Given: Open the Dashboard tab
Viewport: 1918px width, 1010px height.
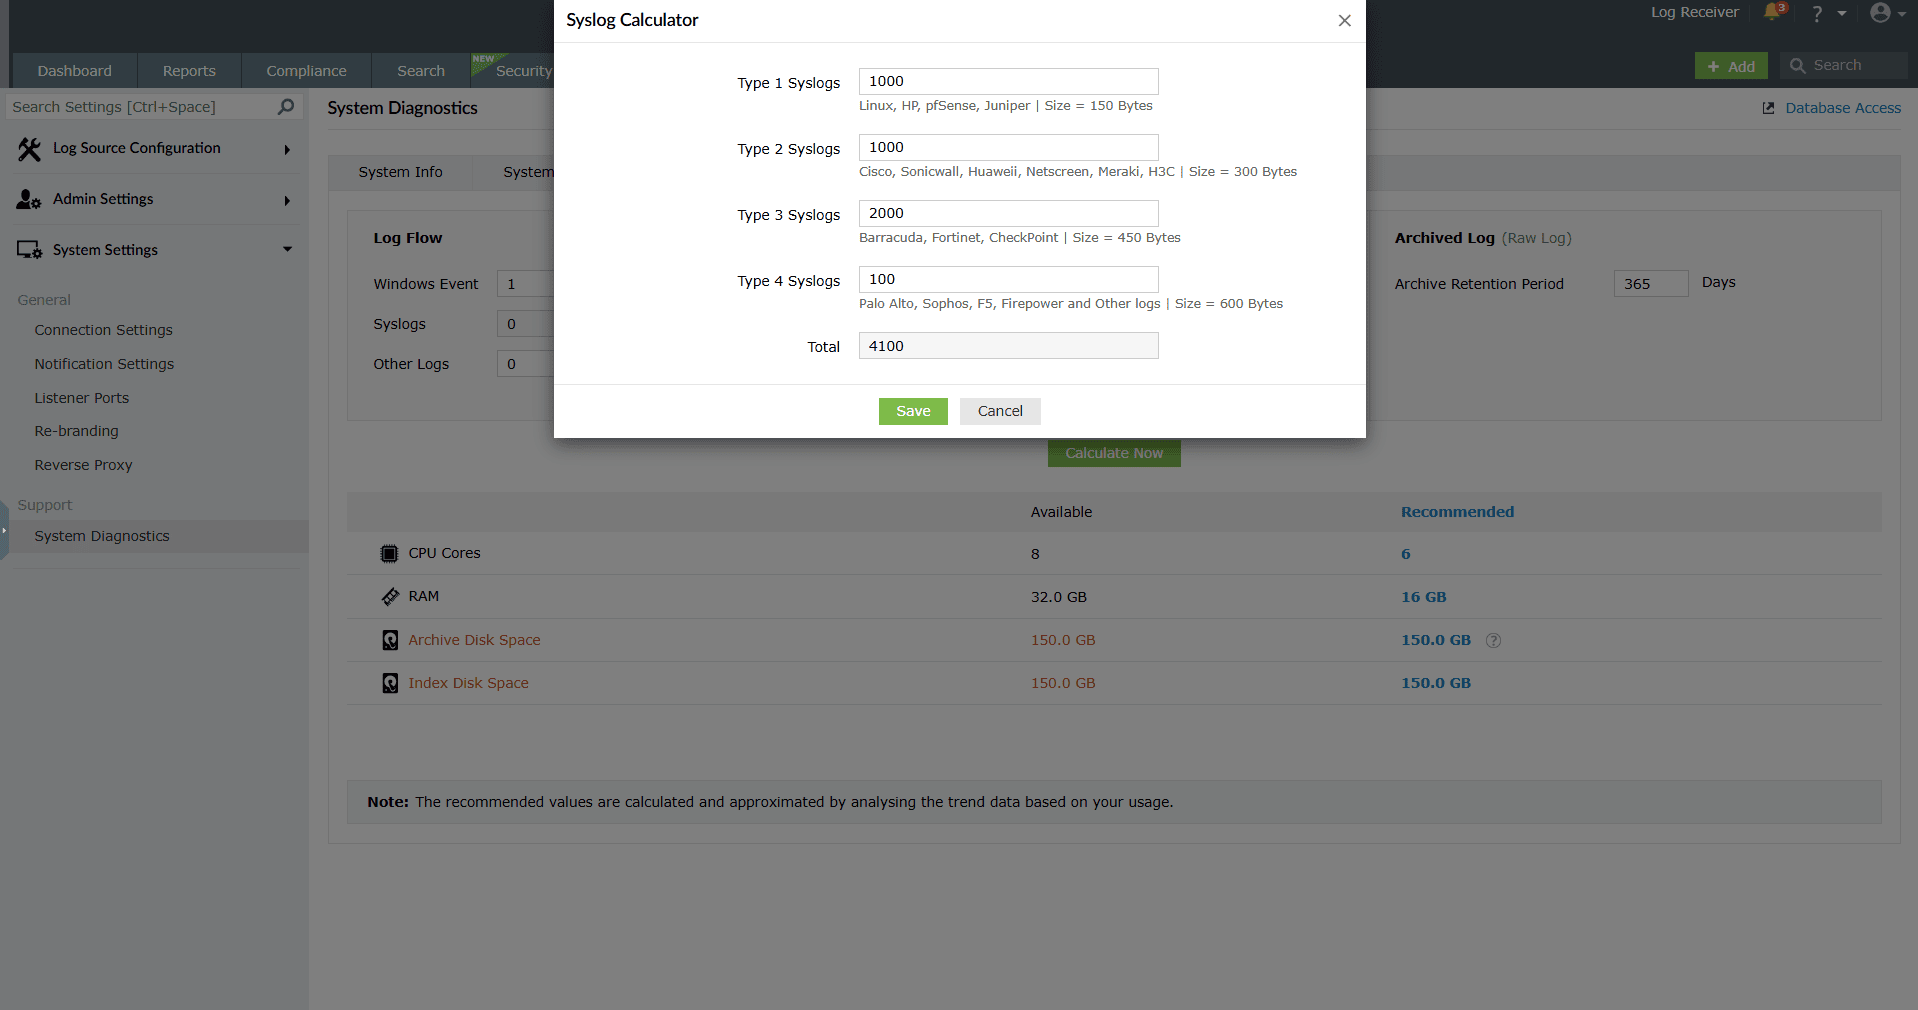Looking at the screenshot, I should pyautogui.click(x=75, y=71).
